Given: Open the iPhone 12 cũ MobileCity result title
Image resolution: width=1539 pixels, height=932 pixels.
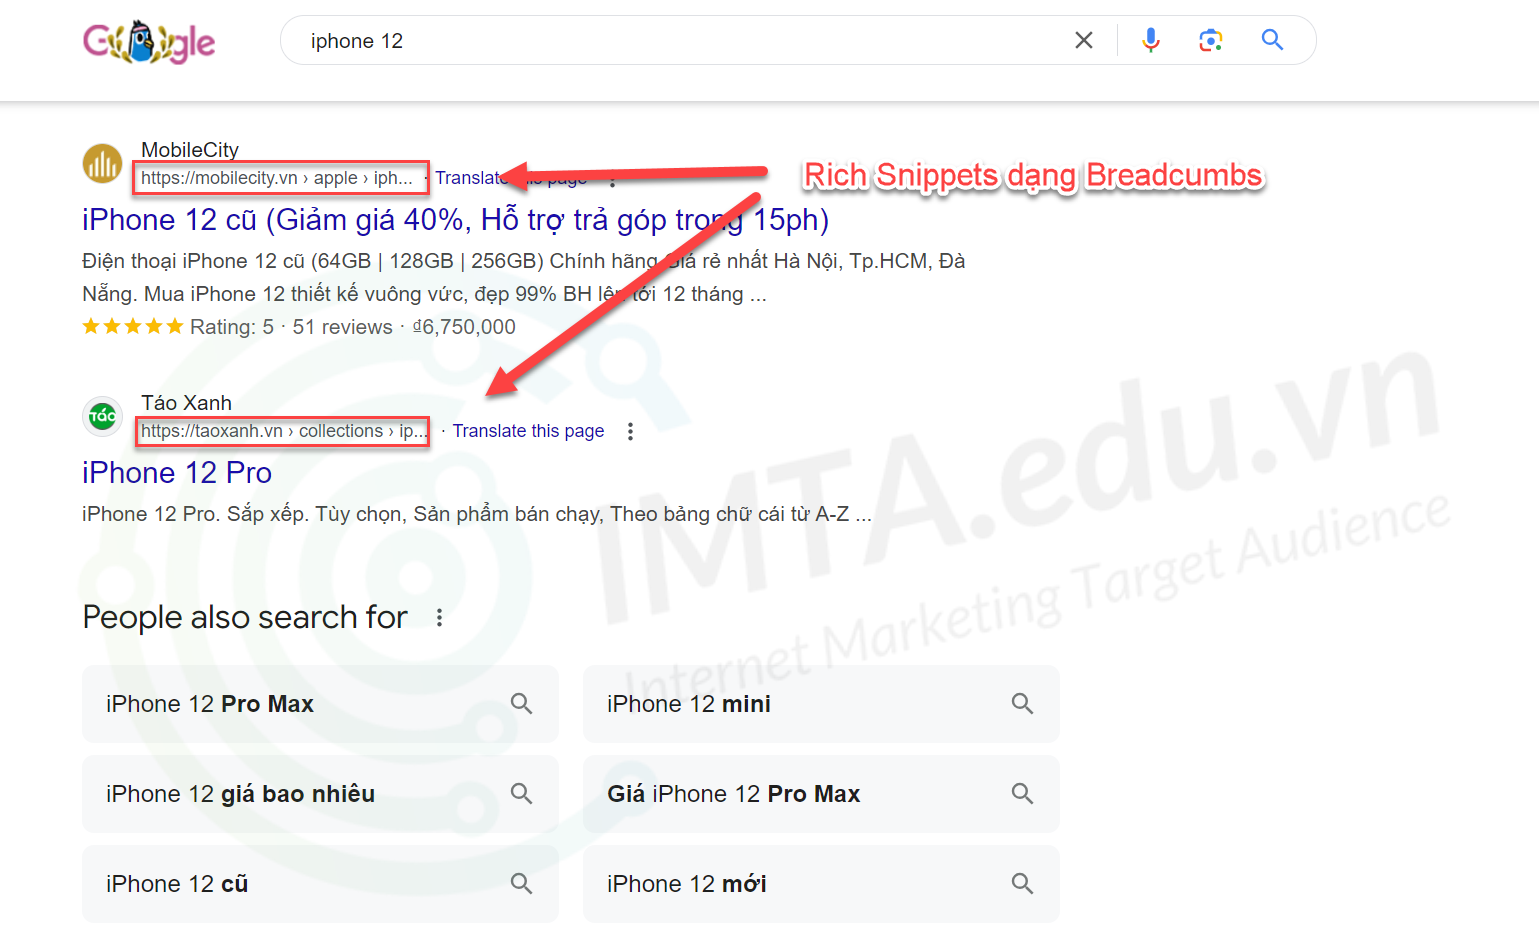Looking at the screenshot, I should pyautogui.click(x=456, y=220).
